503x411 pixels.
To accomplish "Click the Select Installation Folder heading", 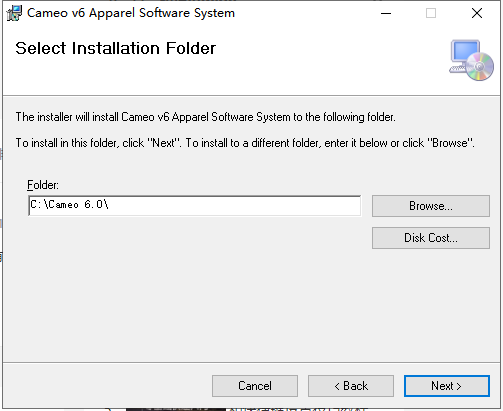I will (x=115, y=48).
